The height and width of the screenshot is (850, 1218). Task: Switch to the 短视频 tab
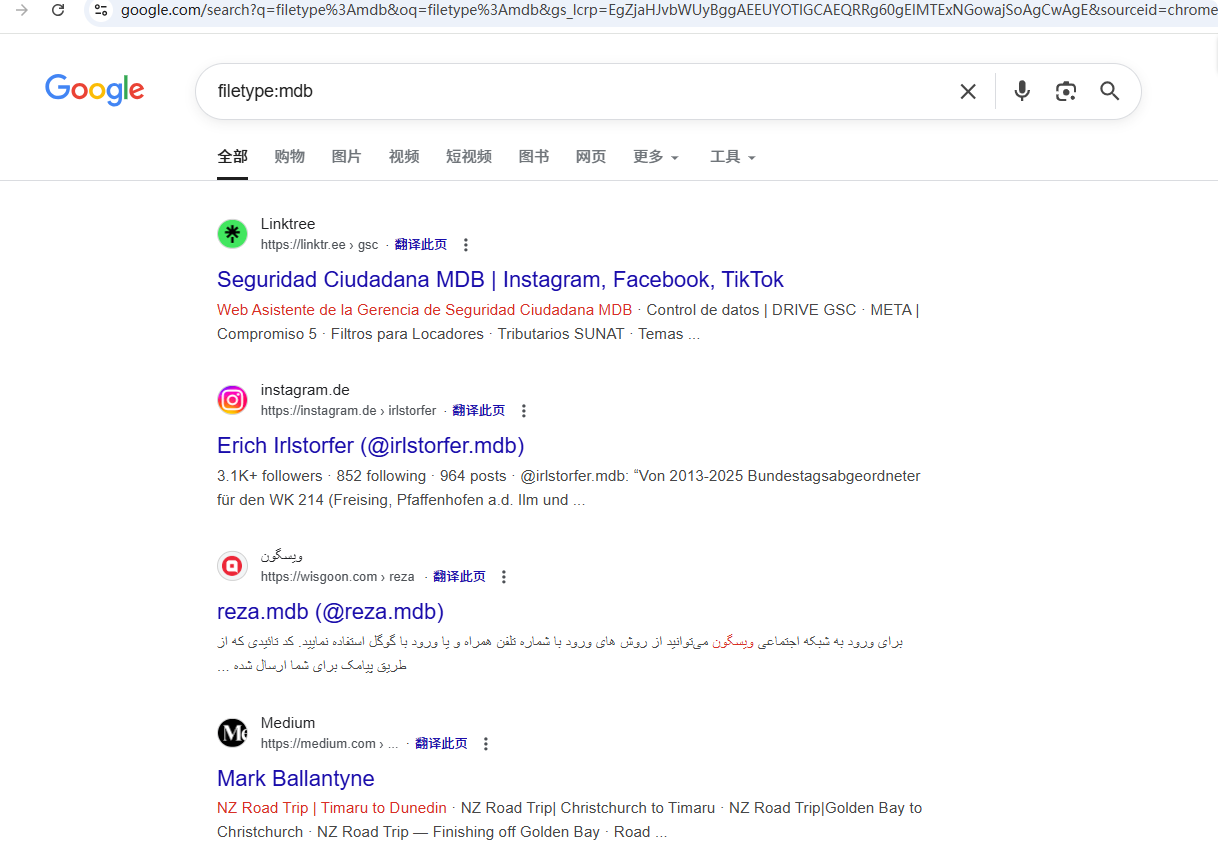(x=469, y=157)
